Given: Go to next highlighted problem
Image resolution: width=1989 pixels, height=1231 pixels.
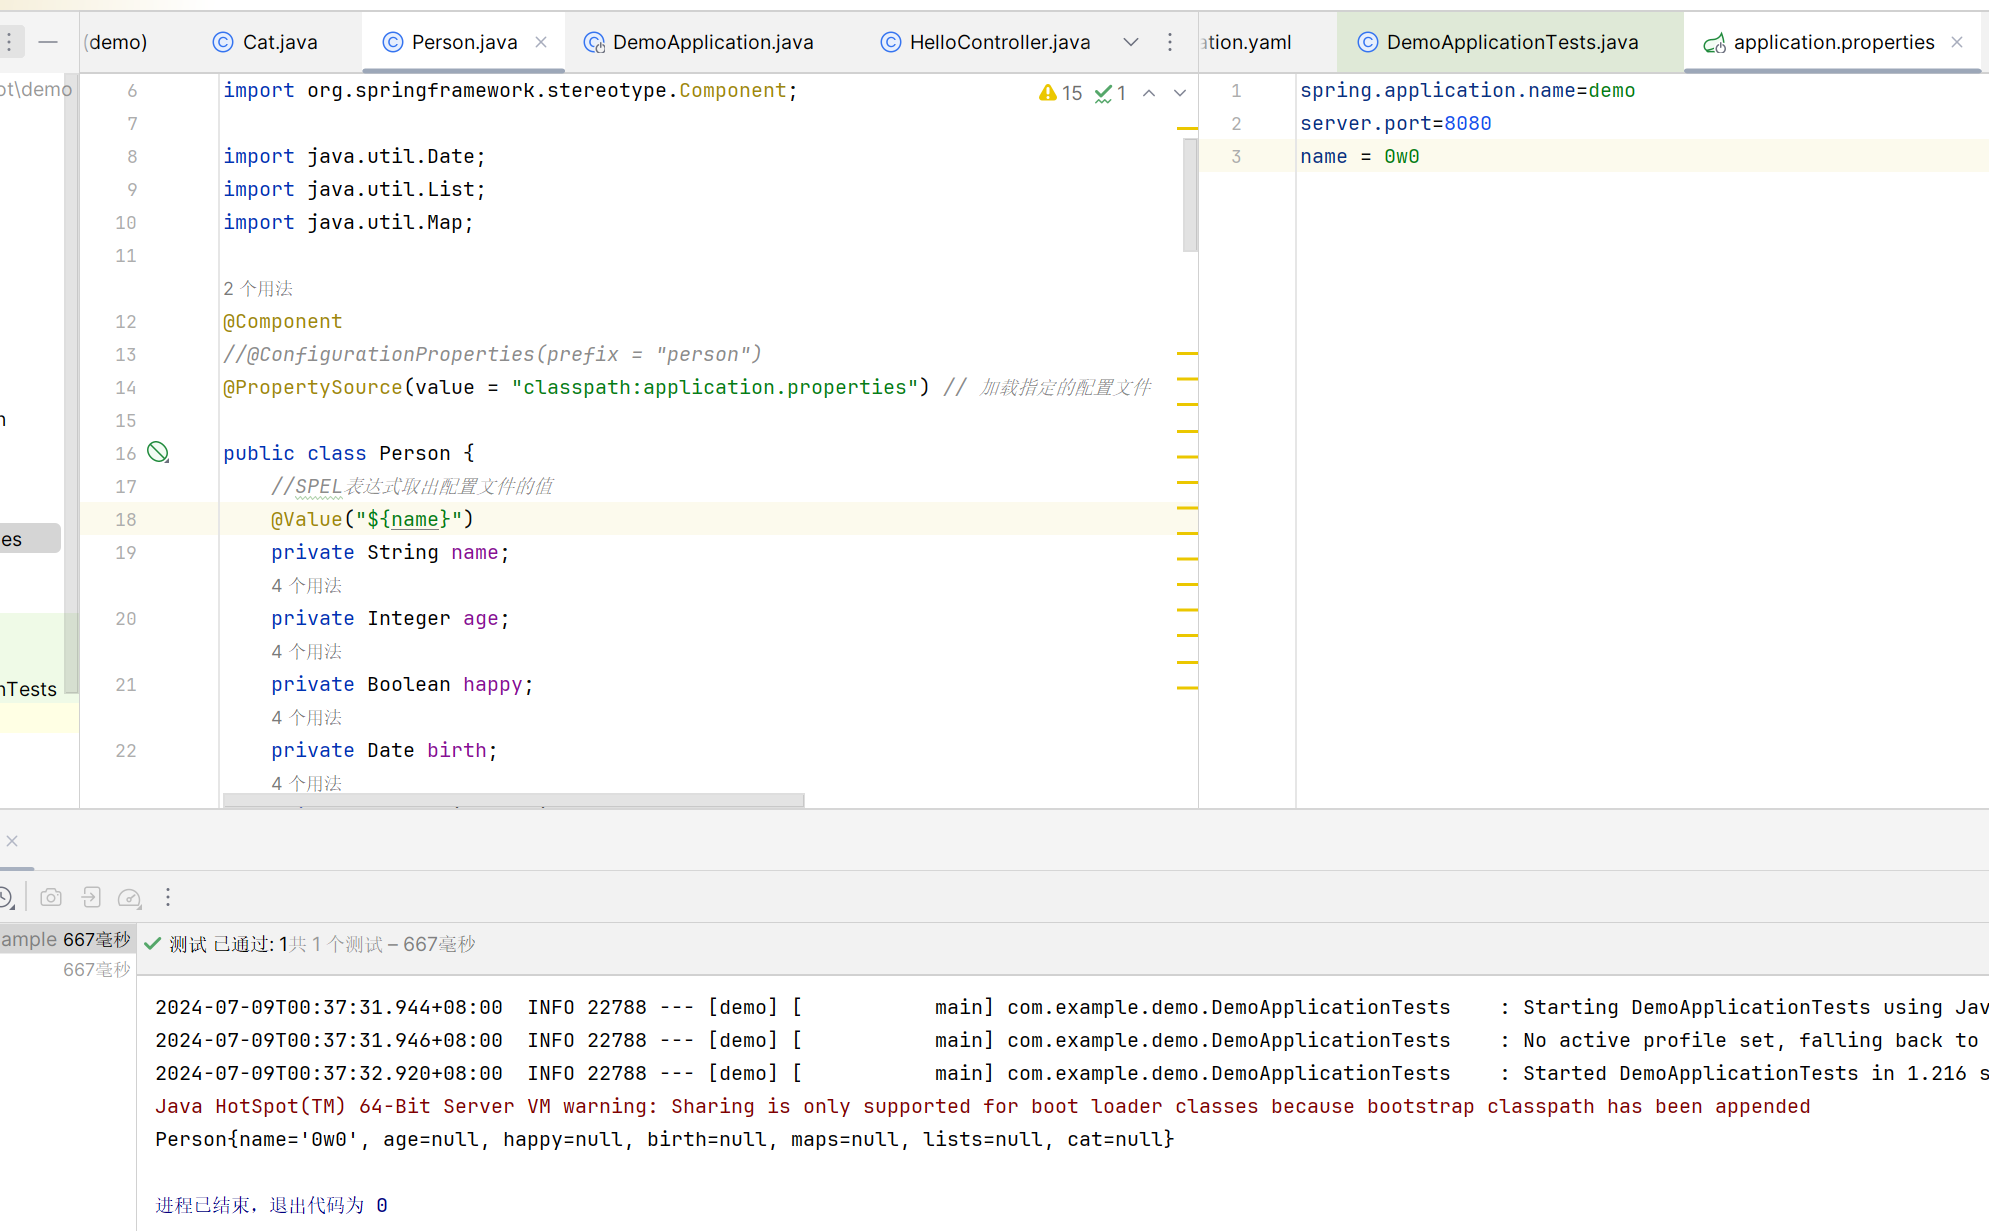Looking at the screenshot, I should (x=1180, y=93).
